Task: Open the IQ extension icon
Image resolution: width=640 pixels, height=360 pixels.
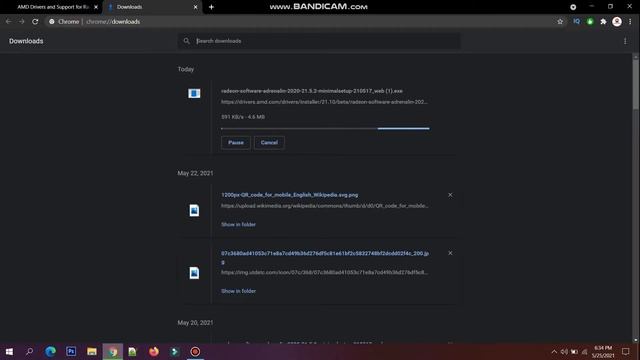Action: (x=576, y=21)
